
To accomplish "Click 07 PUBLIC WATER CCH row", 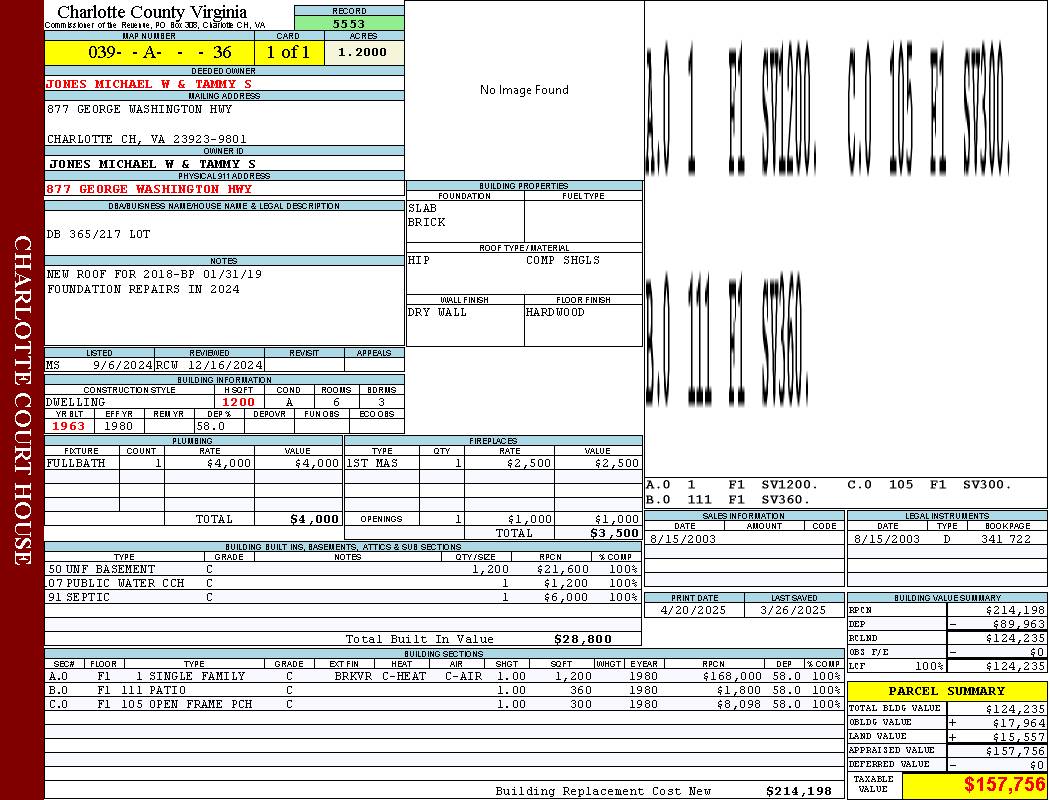I will coord(343,584).
